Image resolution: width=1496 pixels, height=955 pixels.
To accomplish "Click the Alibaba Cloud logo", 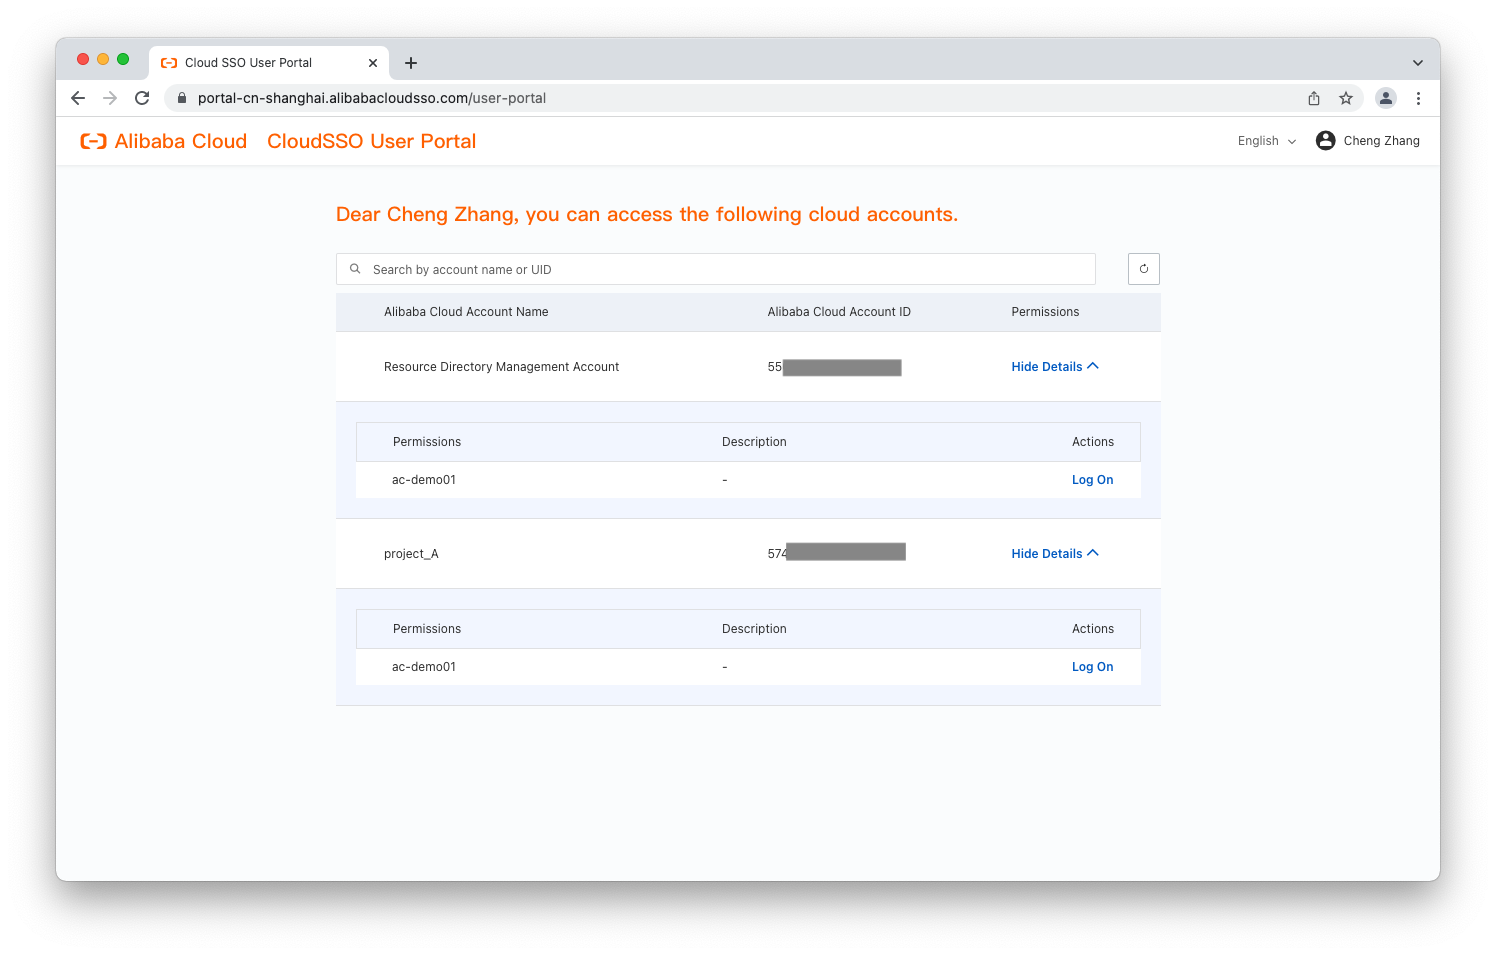I will click(164, 141).
